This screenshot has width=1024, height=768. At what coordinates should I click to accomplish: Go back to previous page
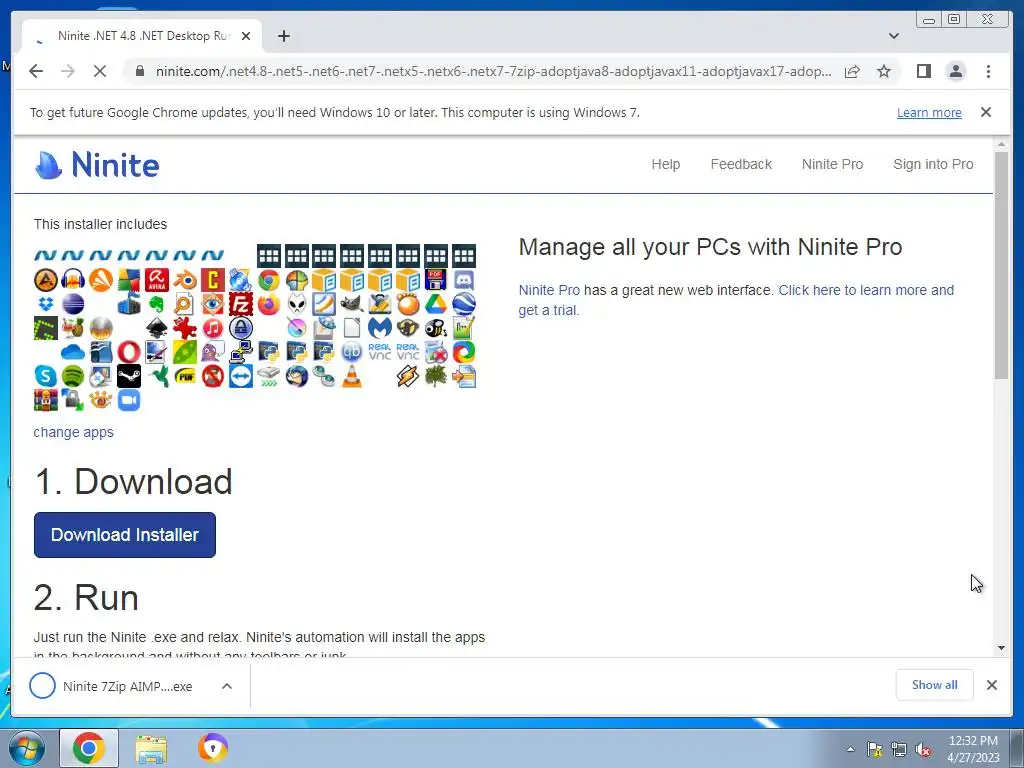point(36,71)
